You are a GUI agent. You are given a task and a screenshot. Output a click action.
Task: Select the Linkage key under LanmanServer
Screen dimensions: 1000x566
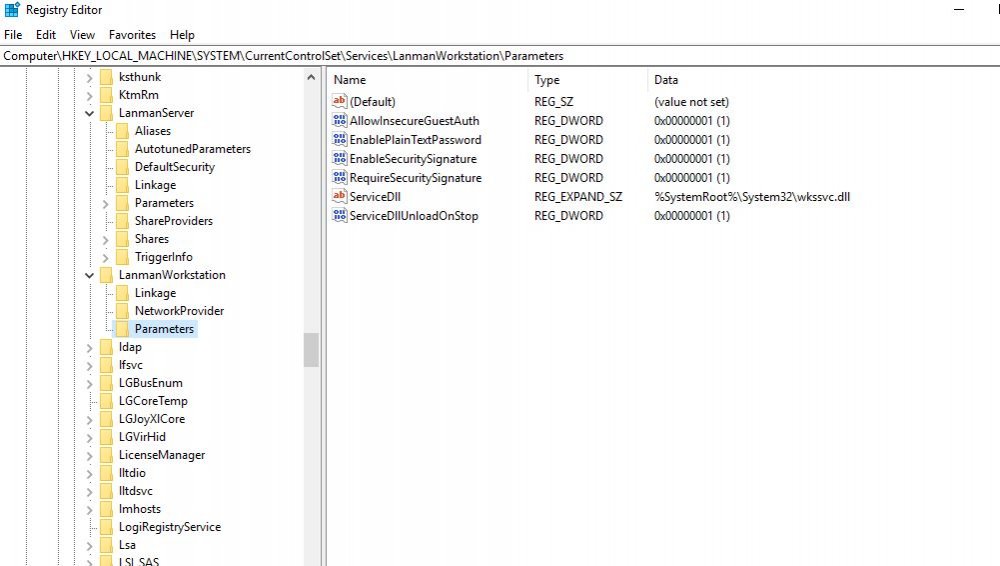tap(155, 185)
